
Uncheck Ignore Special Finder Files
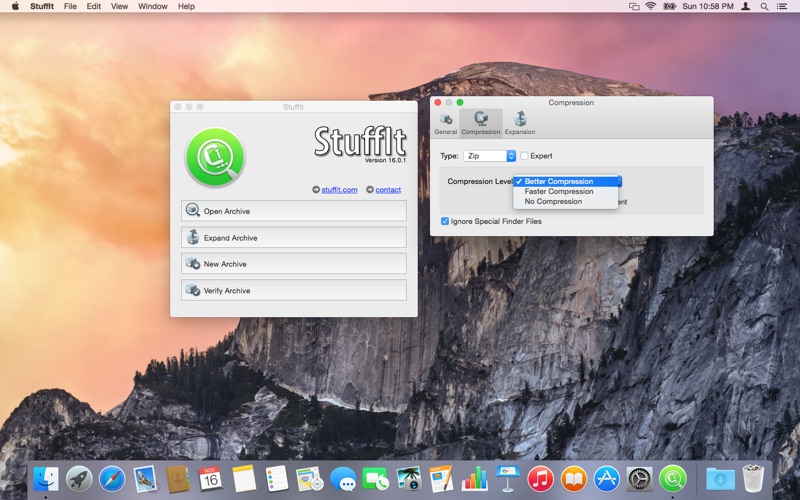click(445, 221)
